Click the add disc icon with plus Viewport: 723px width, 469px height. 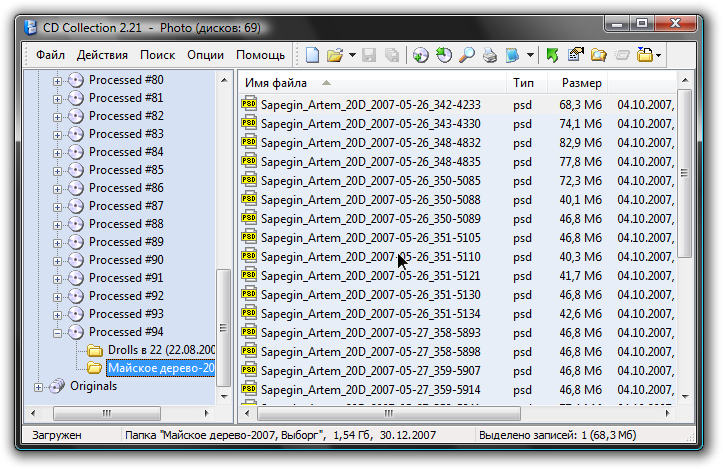point(420,55)
